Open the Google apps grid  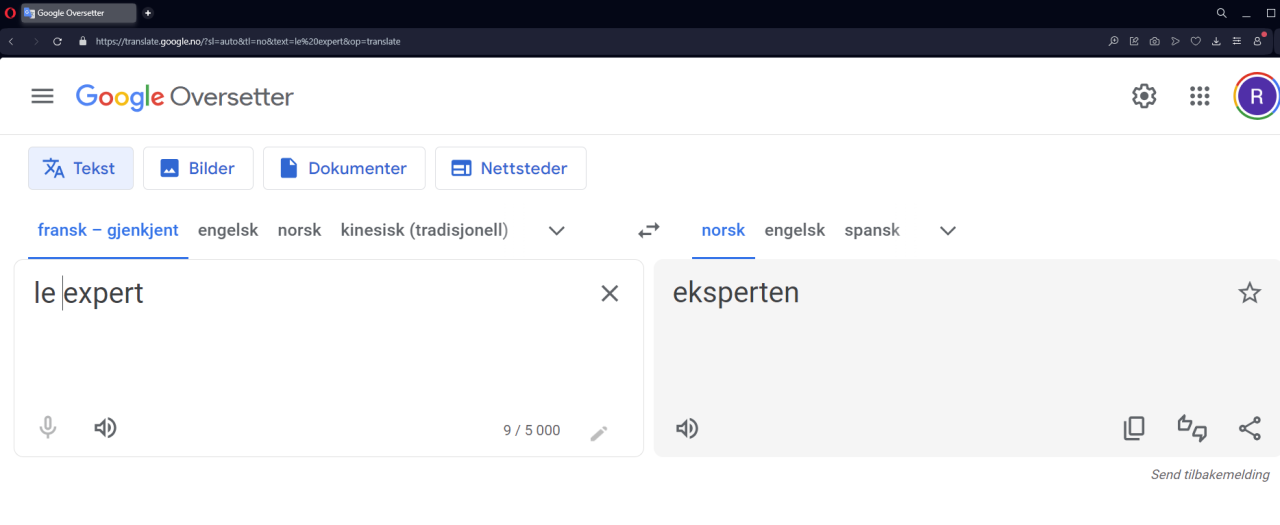(1199, 96)
